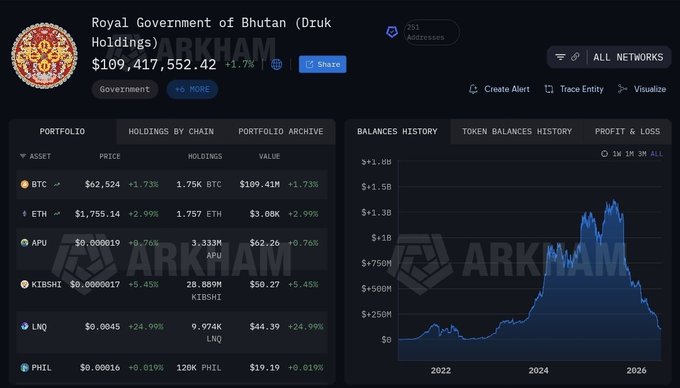Set chart range to 3M
The width and height of the screenshot is (680, 388).
coord(642,154)
